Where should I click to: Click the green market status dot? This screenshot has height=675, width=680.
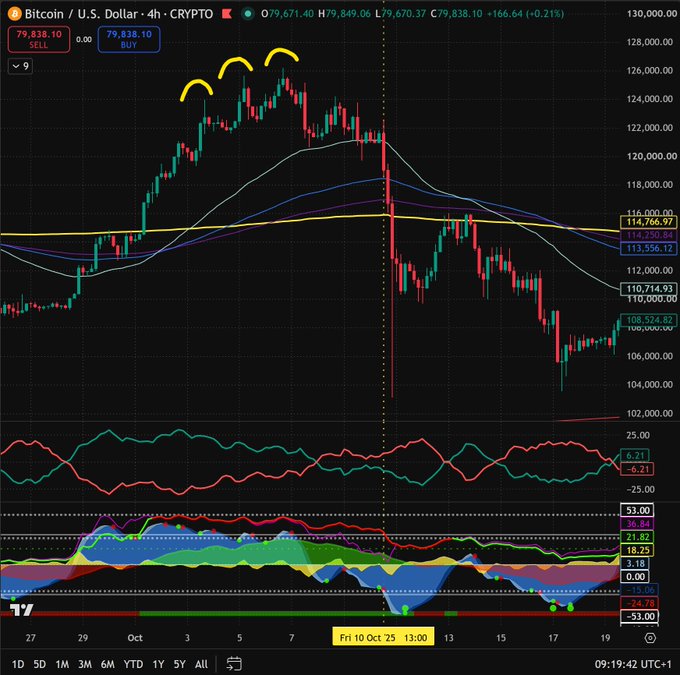(248, 14)
